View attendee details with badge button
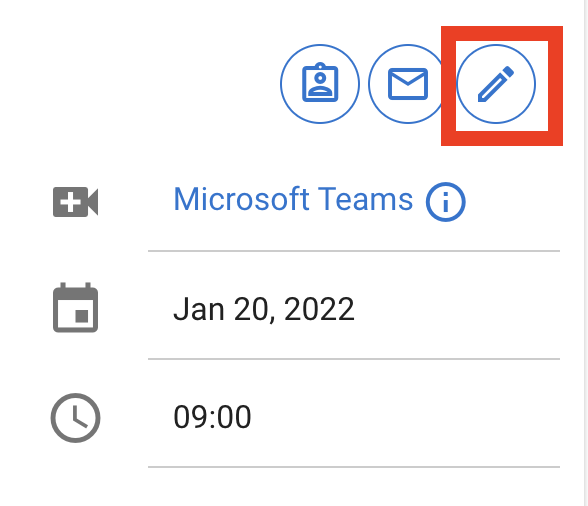The width and height of the screenshot is (588, 506). pos(320,84)
